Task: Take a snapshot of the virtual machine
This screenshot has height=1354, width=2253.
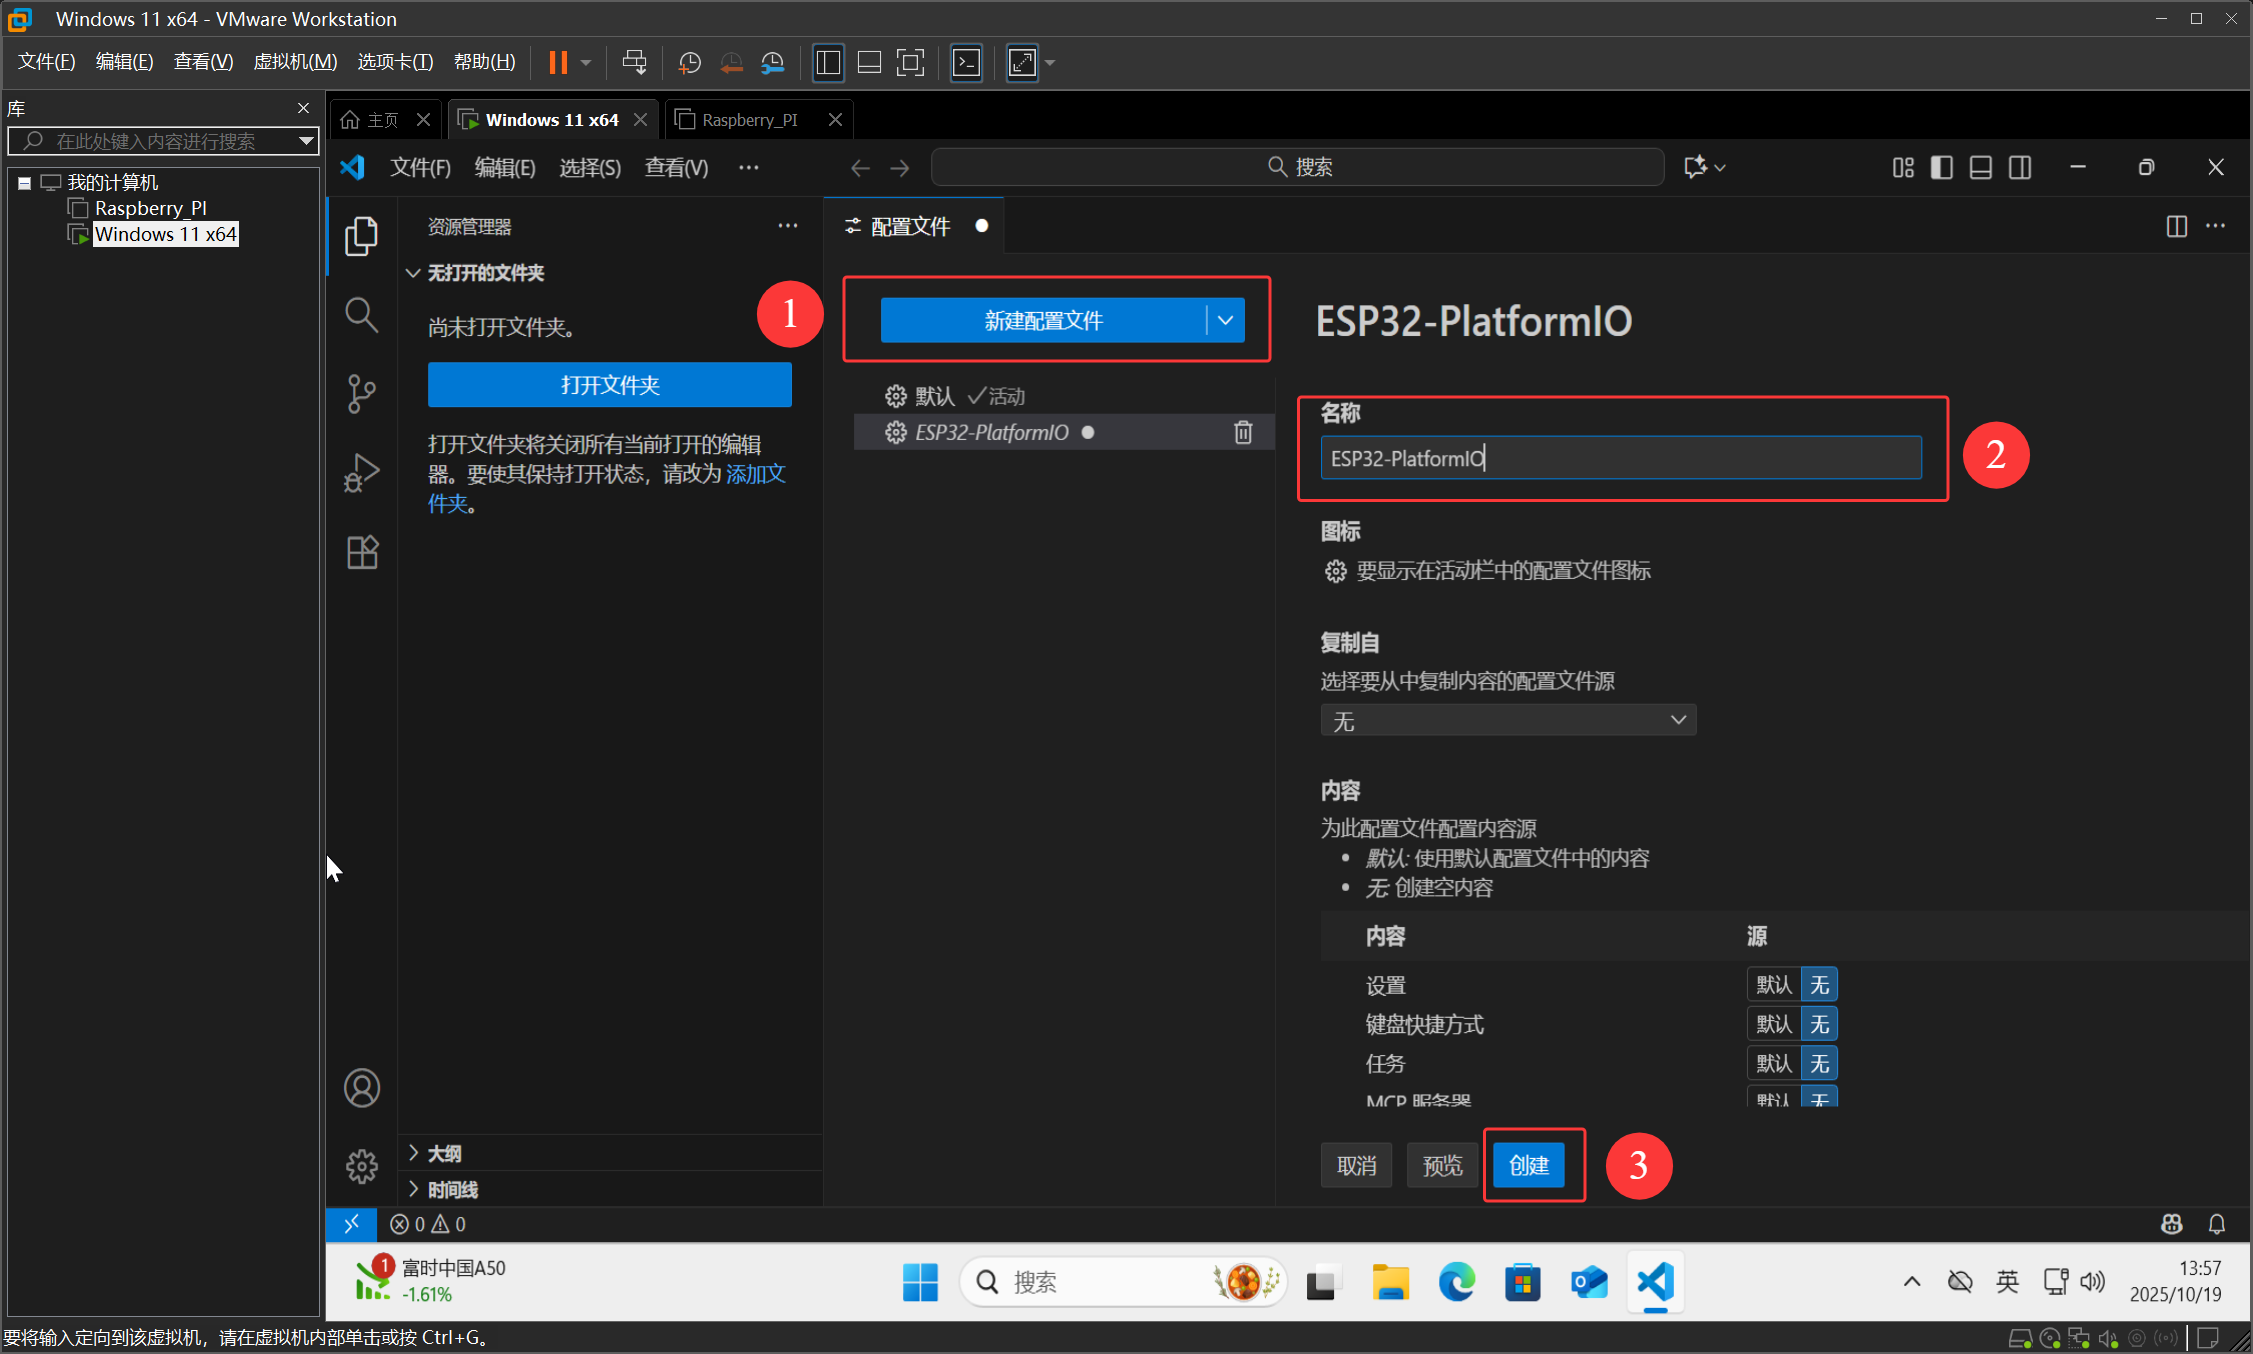Action: 689,63
